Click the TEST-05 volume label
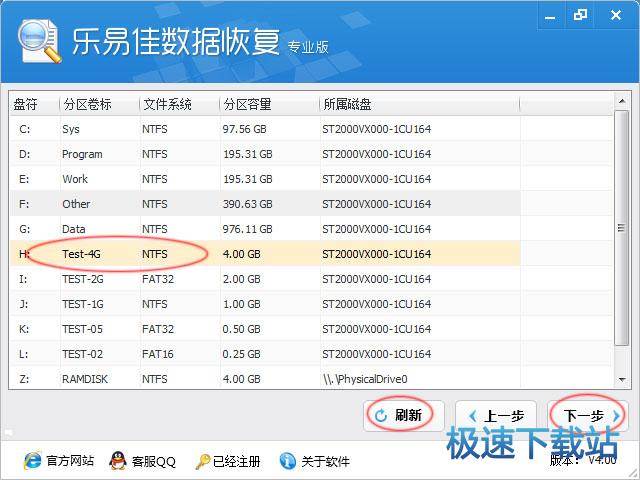 point(82,329)
